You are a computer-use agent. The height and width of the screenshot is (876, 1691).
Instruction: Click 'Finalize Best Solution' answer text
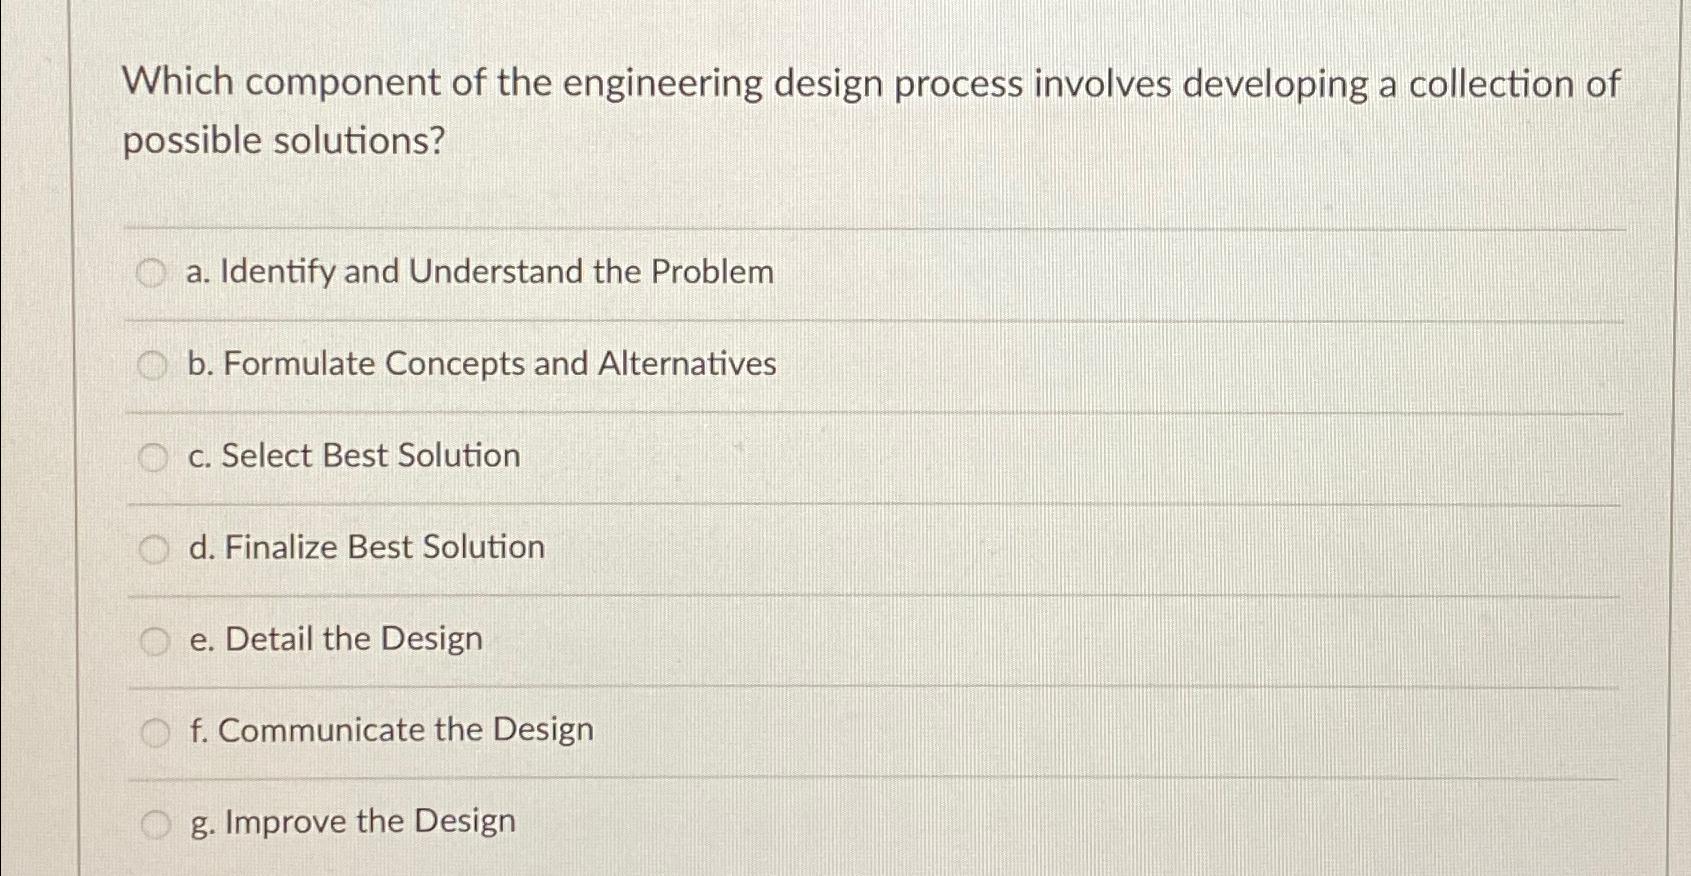tap(365, 547)
